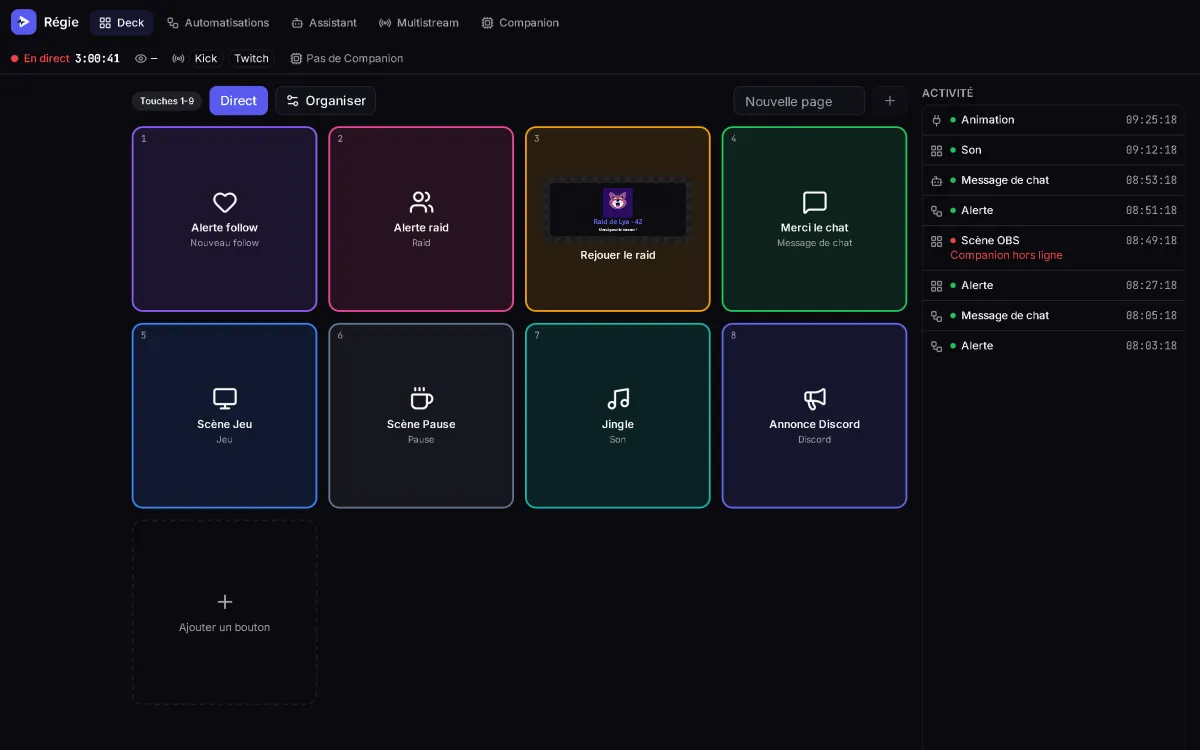Trigger the Merci le chat deck button
The image size is (1200, 750).
[815, 219]
